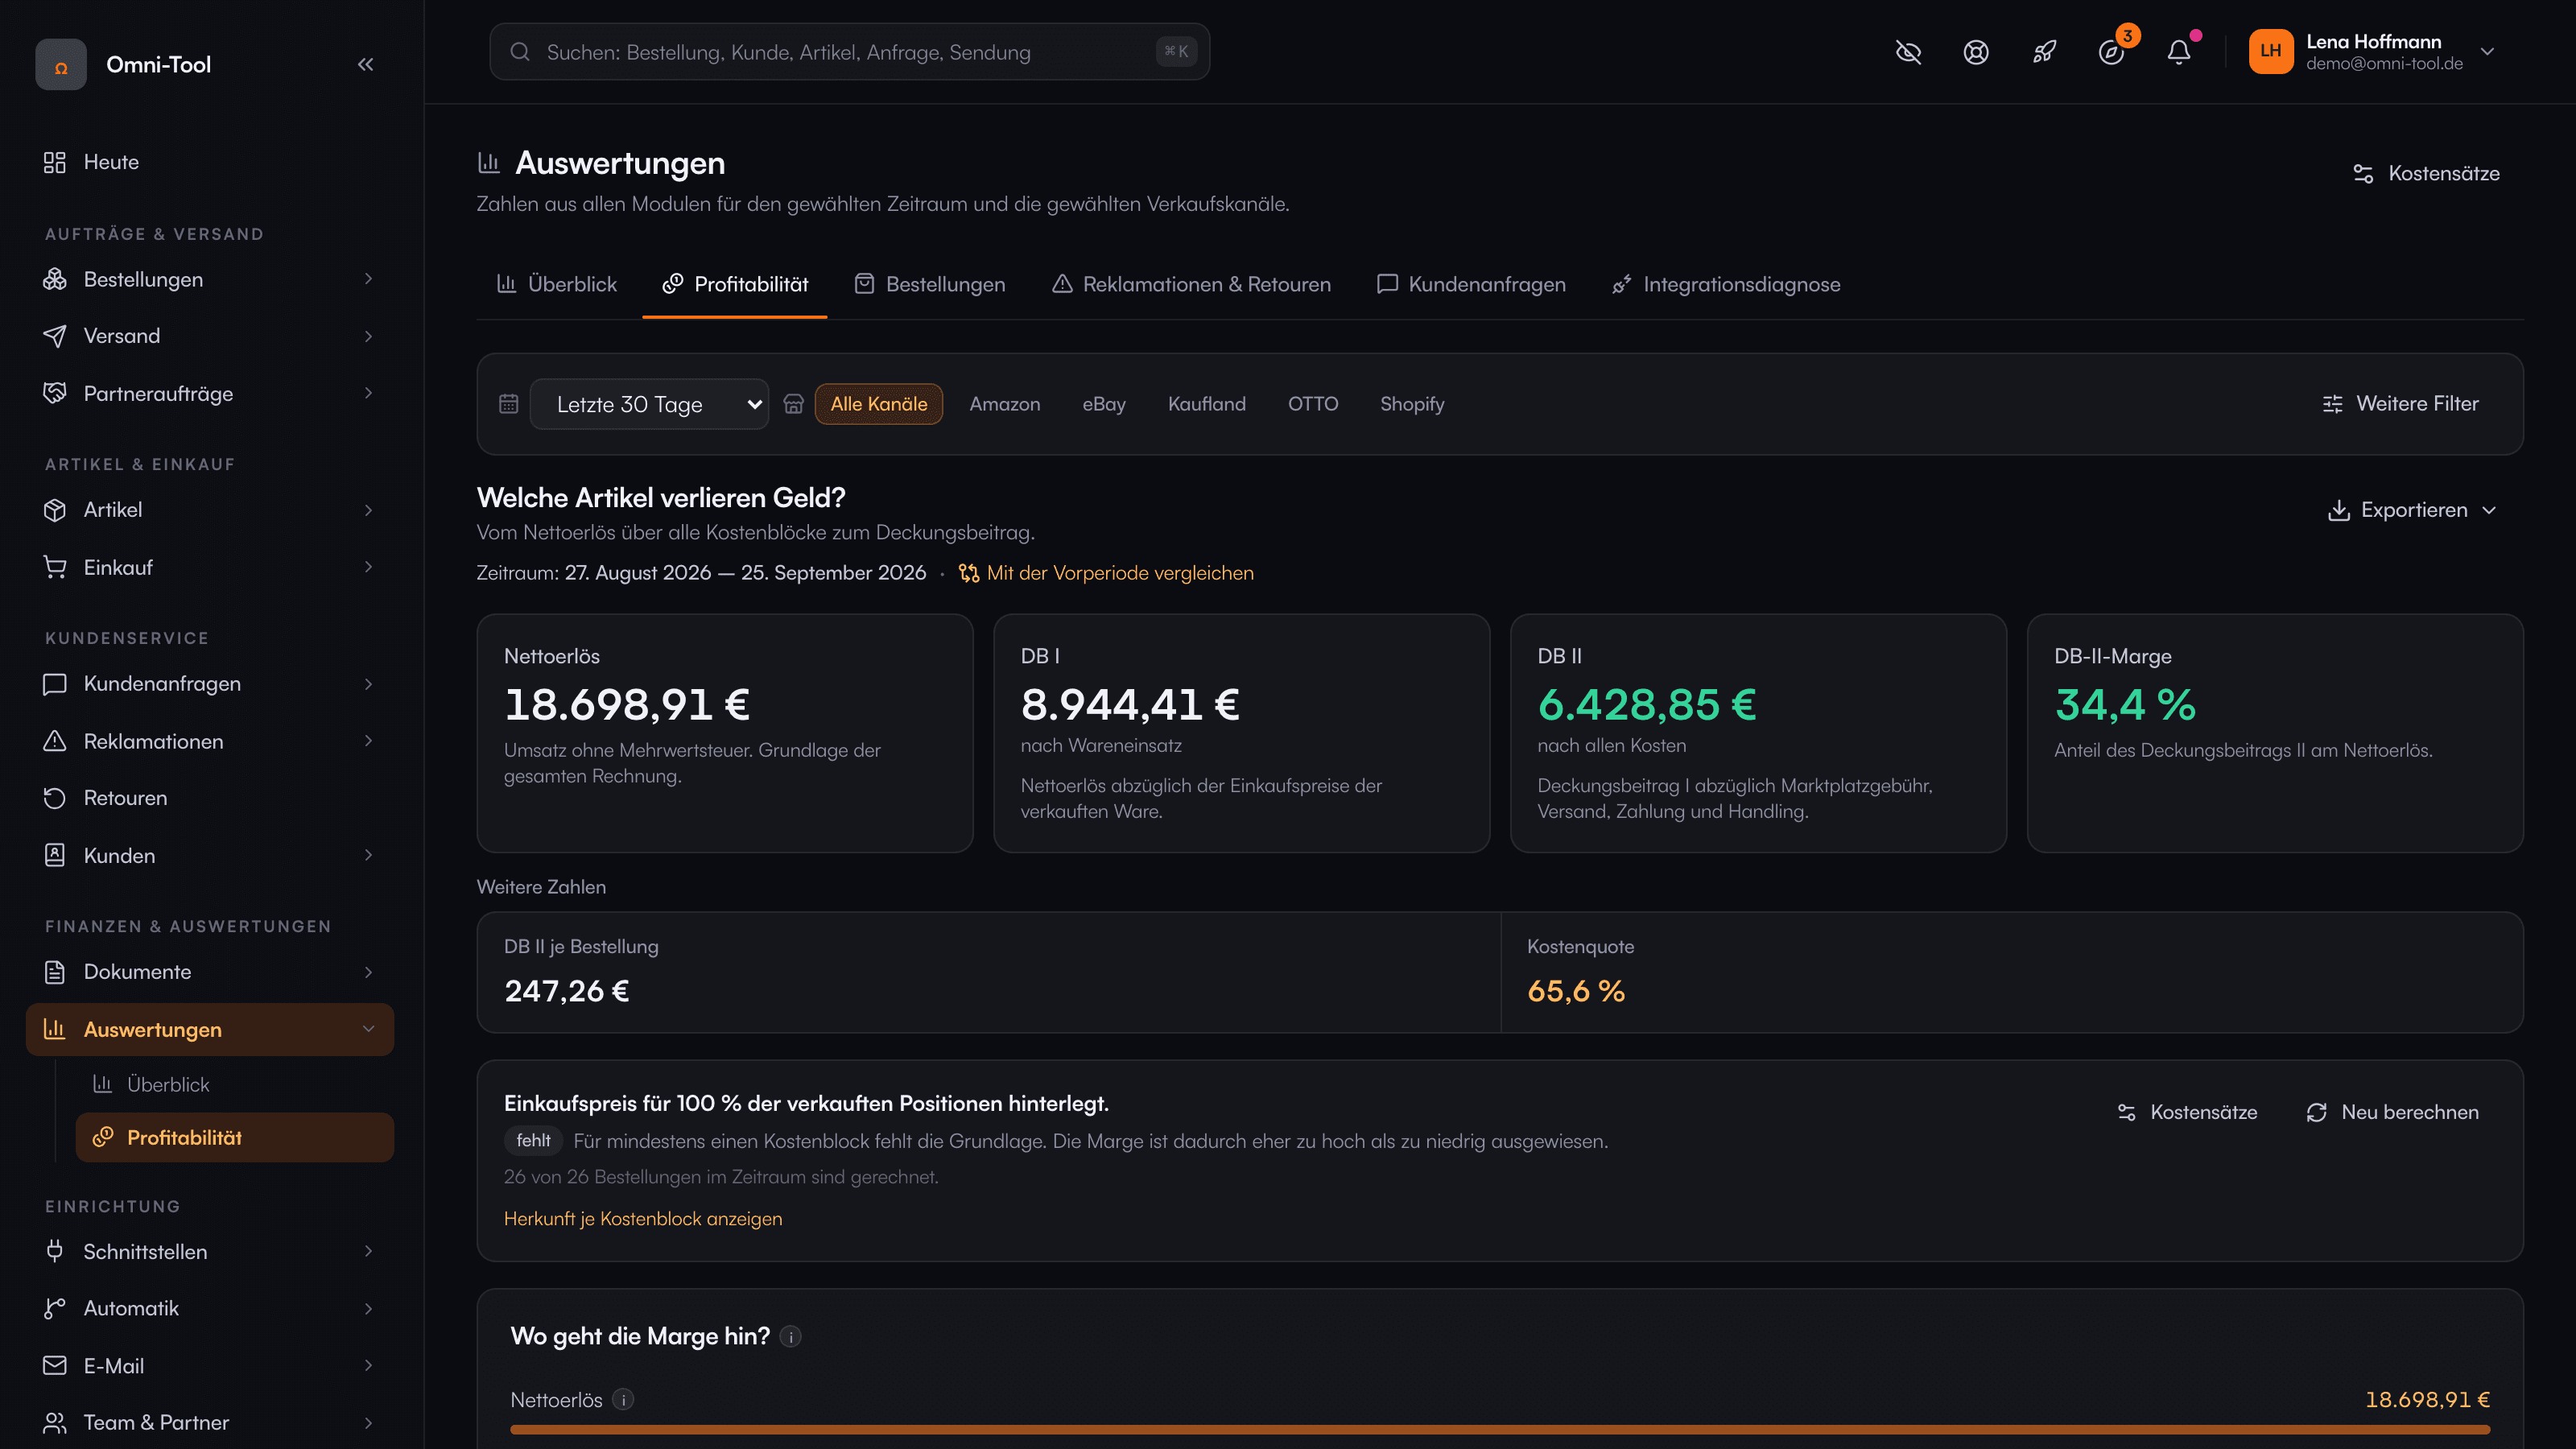
Task: Collapse the sidebar with double-chevron icon
Action: (x=365, y=65)
